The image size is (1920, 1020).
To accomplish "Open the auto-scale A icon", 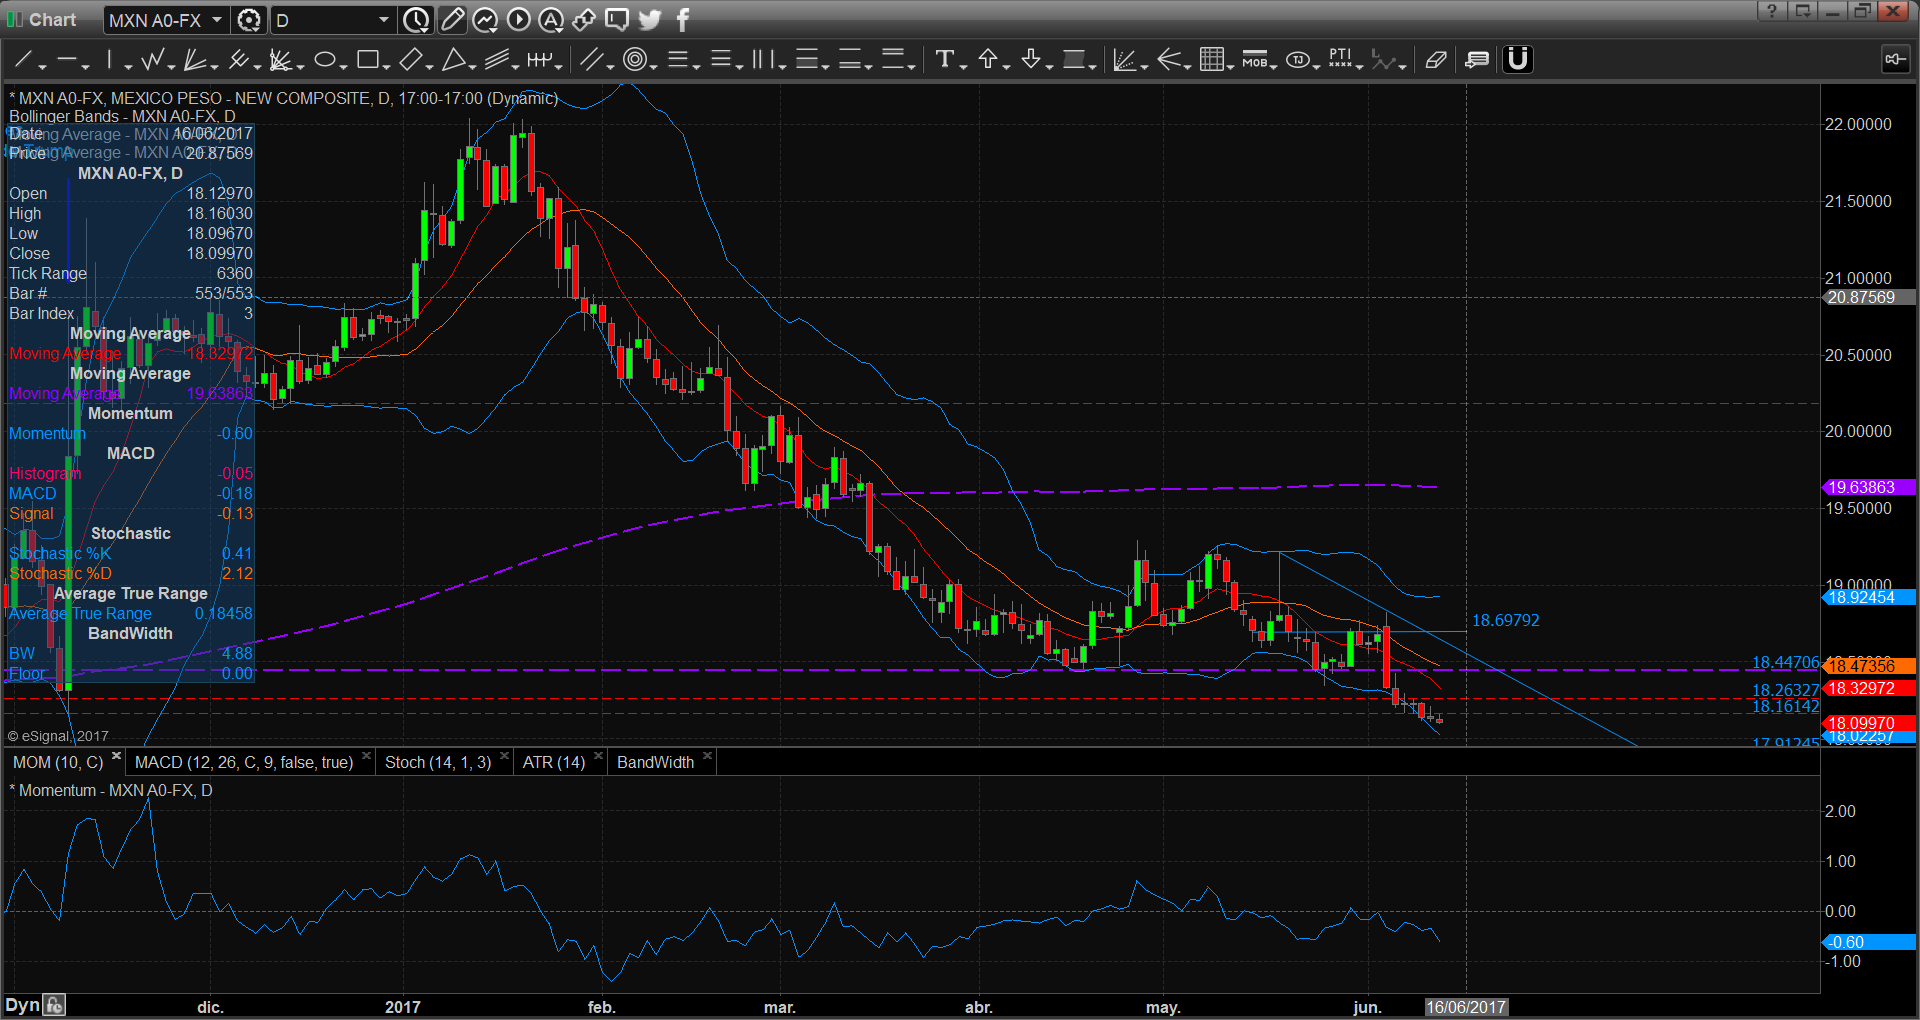I will point(551,20).
